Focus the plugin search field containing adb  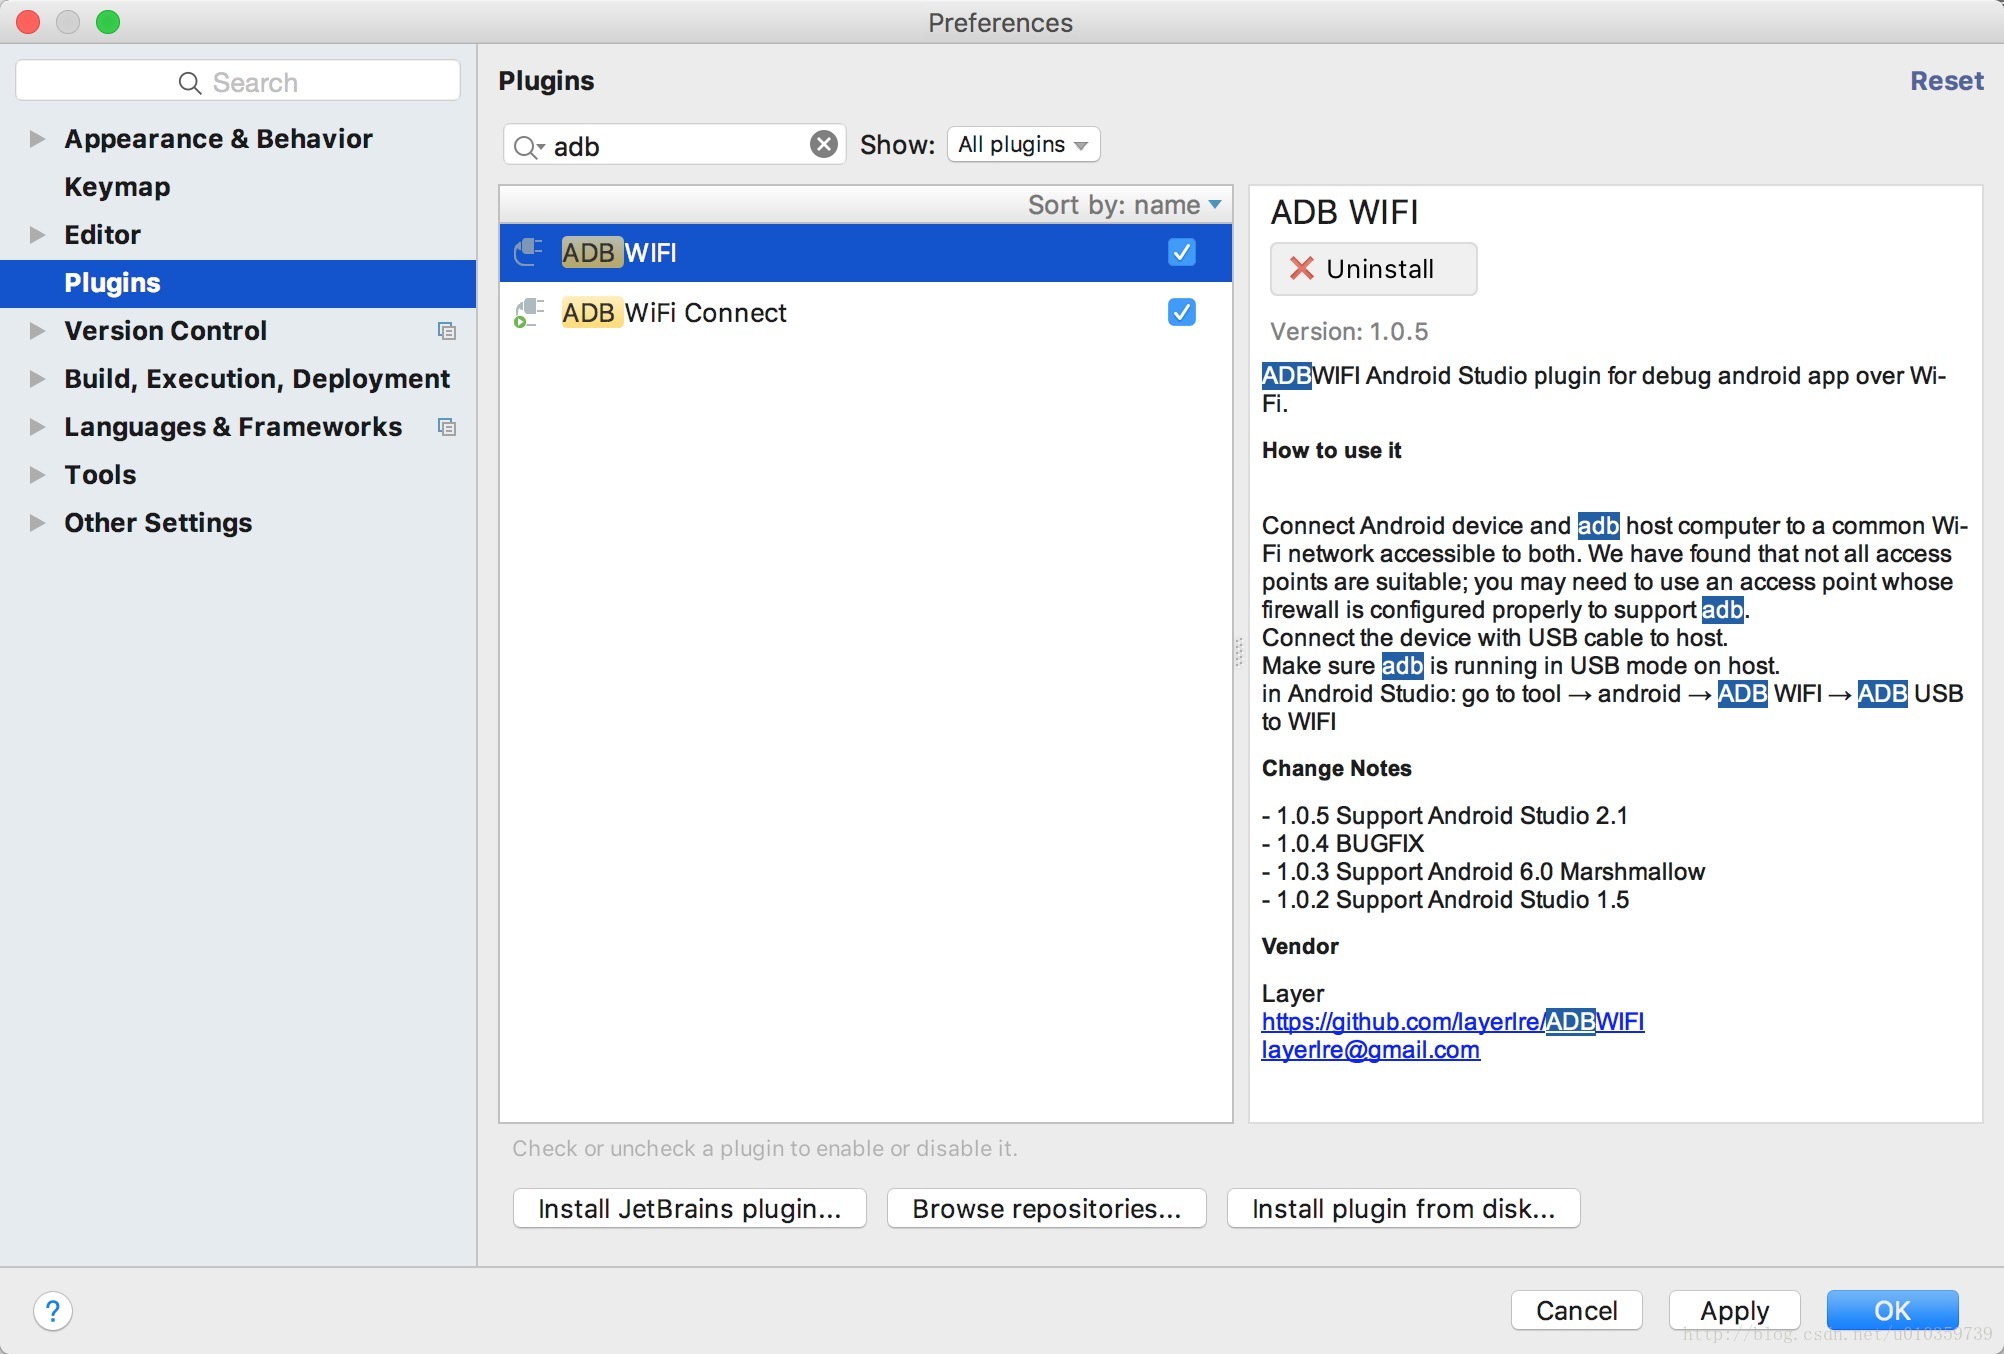tap(675, 145)
